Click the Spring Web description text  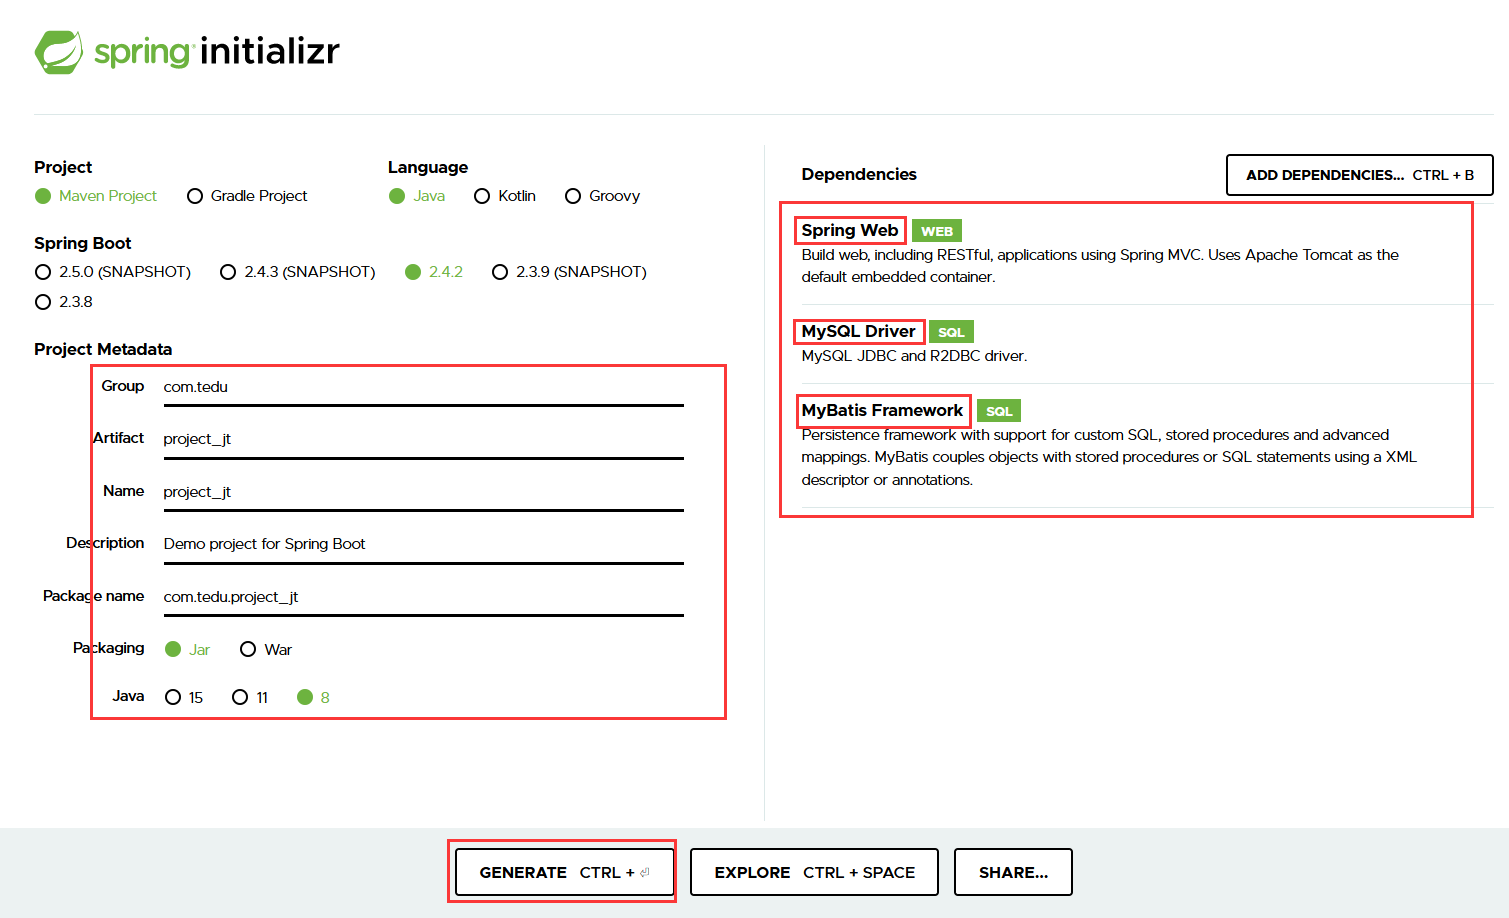[1100, 266]
